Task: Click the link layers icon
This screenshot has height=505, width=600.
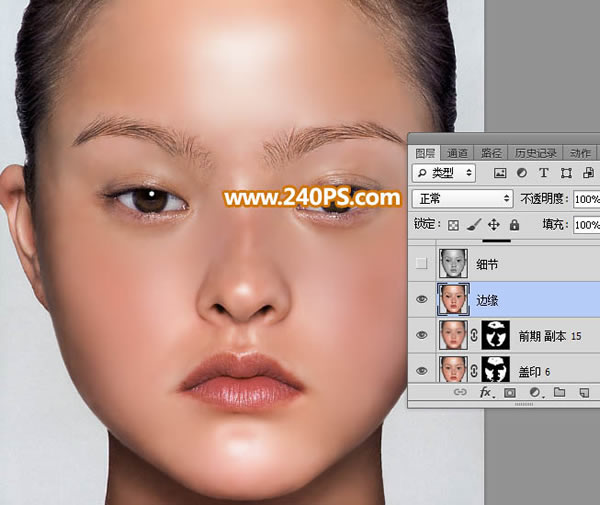Action: 460,392
